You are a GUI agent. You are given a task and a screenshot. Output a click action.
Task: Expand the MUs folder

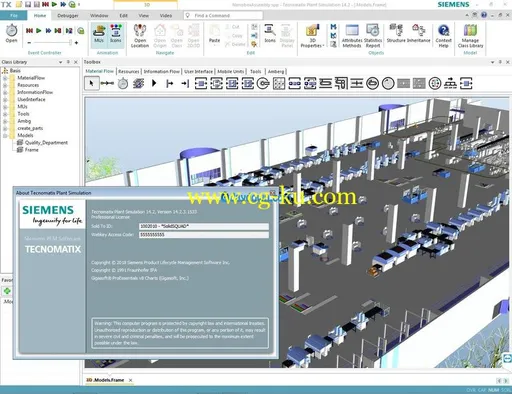(5, 107)
